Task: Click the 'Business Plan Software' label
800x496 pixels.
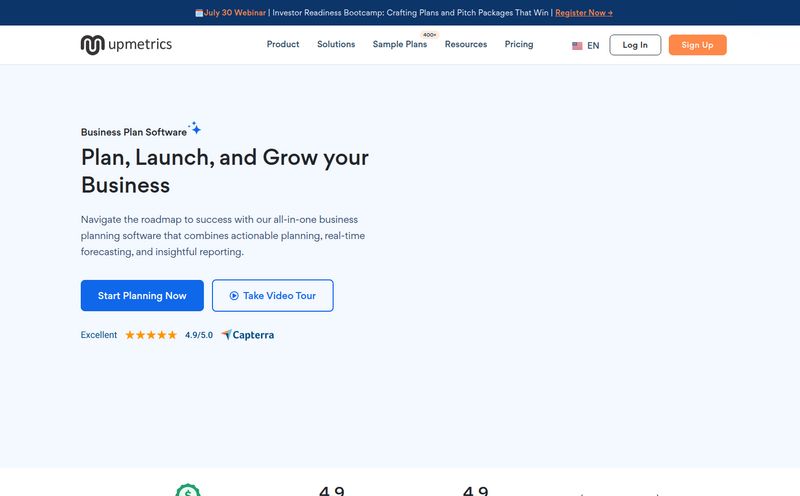Action: tap(134, 132)
